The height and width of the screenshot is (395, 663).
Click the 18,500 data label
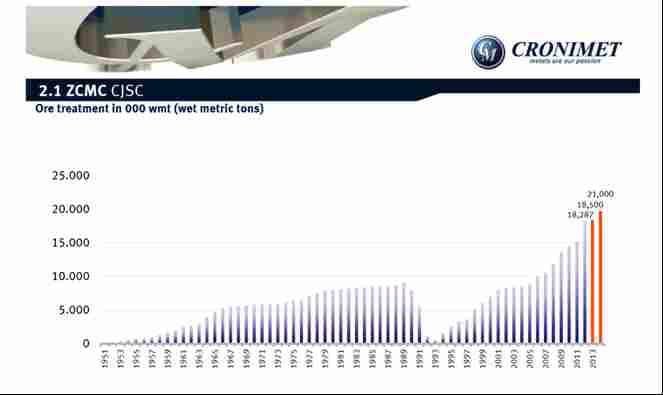(590, 205)
